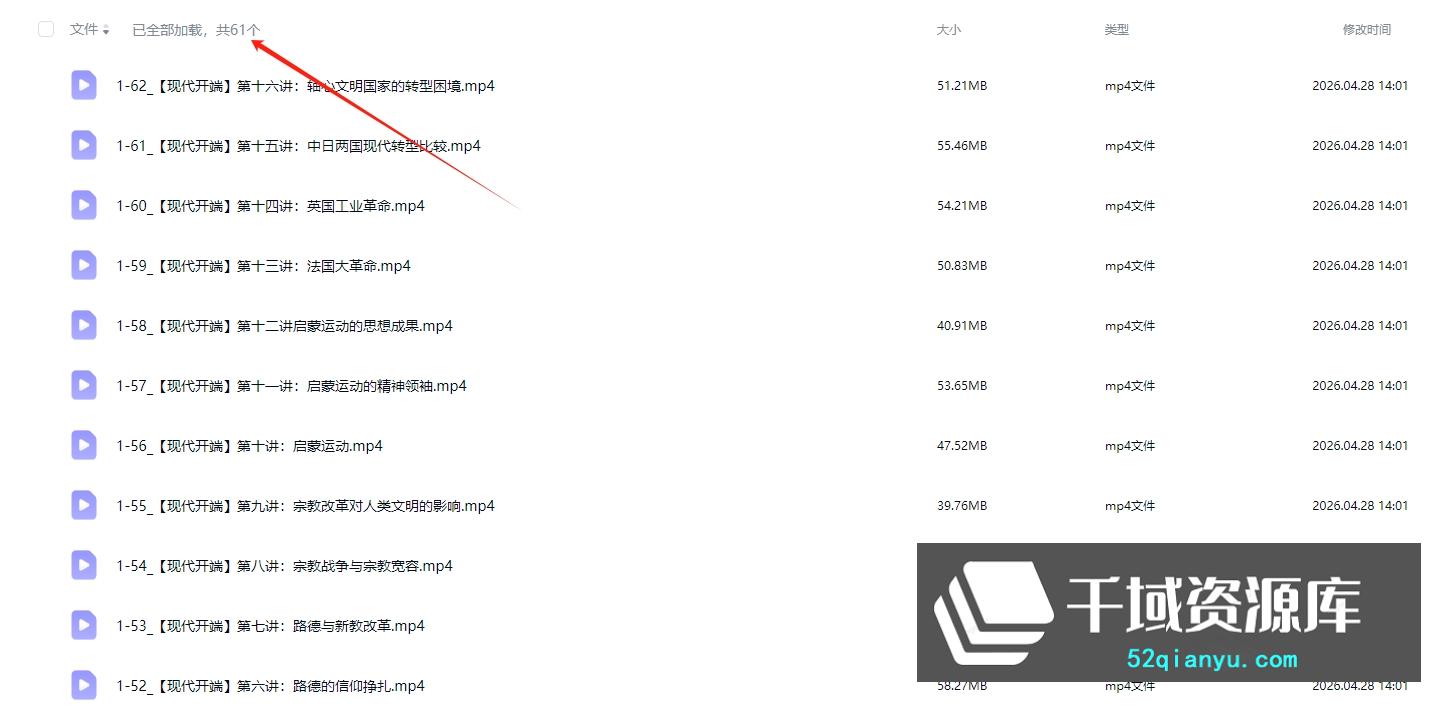Screen dimensions: 1442x713
Task: Open 1-55 宗教改革对人类文明的影响.mp4
Action: click(x=305, y=506)
